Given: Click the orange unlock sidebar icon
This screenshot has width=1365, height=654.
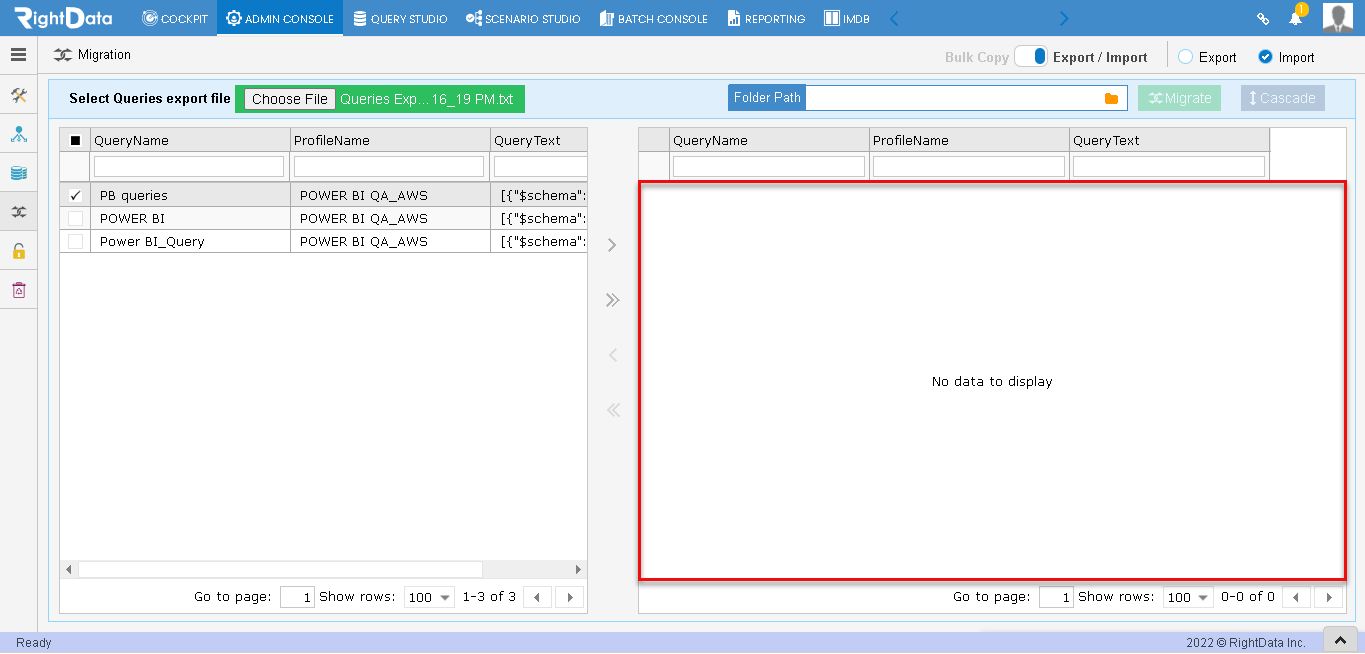Looking at the screenshot, I should tap(18, 251).
